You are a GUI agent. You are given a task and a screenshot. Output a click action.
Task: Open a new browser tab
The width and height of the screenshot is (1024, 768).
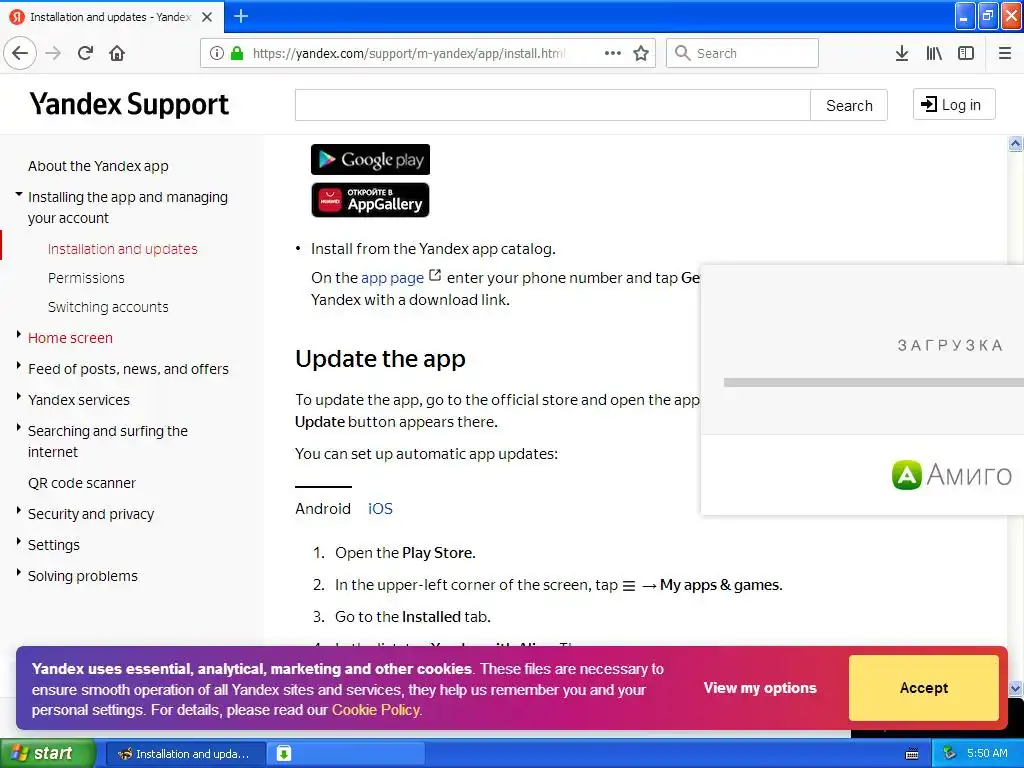(x=241, y=16)
